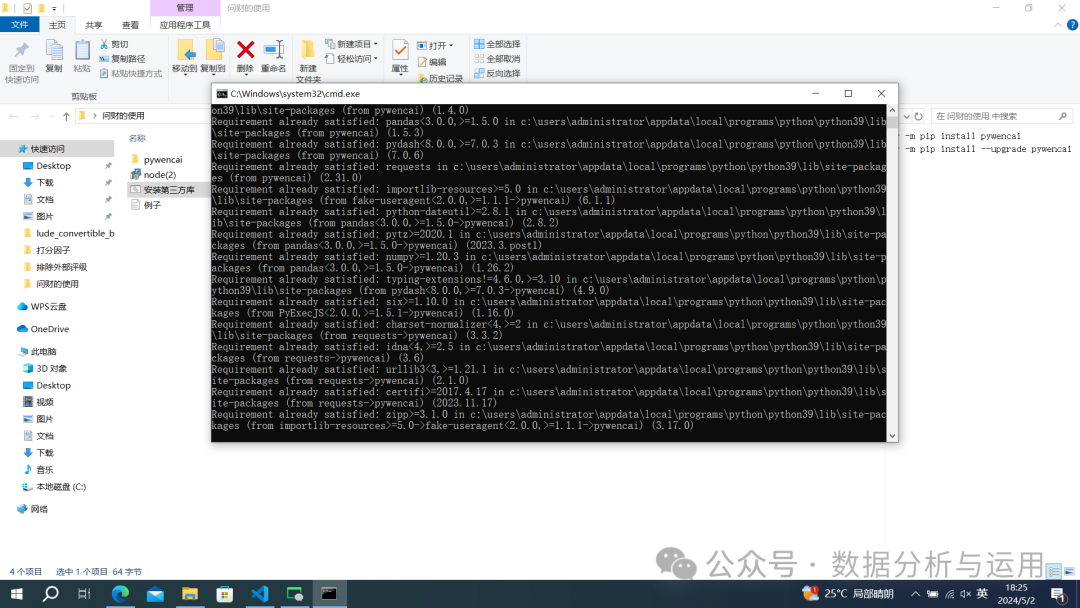Open the 新建项目 dropdown
The width and height of the screenshot is (1080, 608).
(351, 44)
